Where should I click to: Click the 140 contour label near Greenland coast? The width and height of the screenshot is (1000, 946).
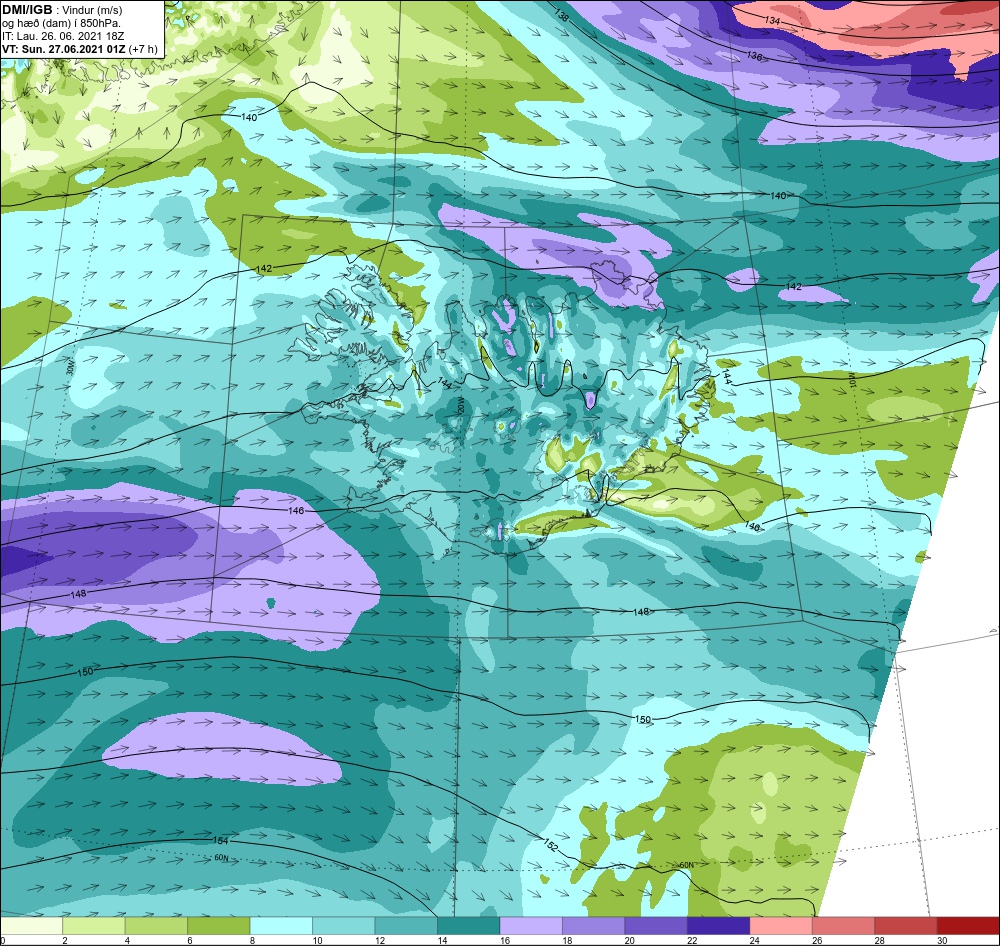(x=249, y=117)
